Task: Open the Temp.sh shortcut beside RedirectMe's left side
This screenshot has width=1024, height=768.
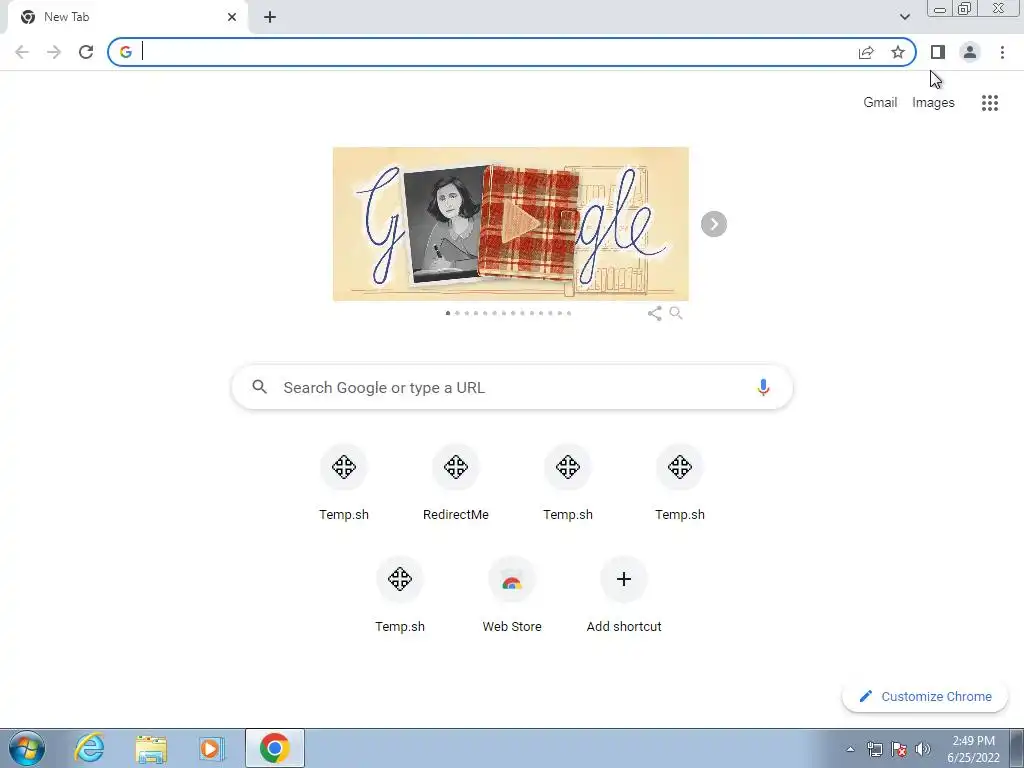Action: [344, 483]
